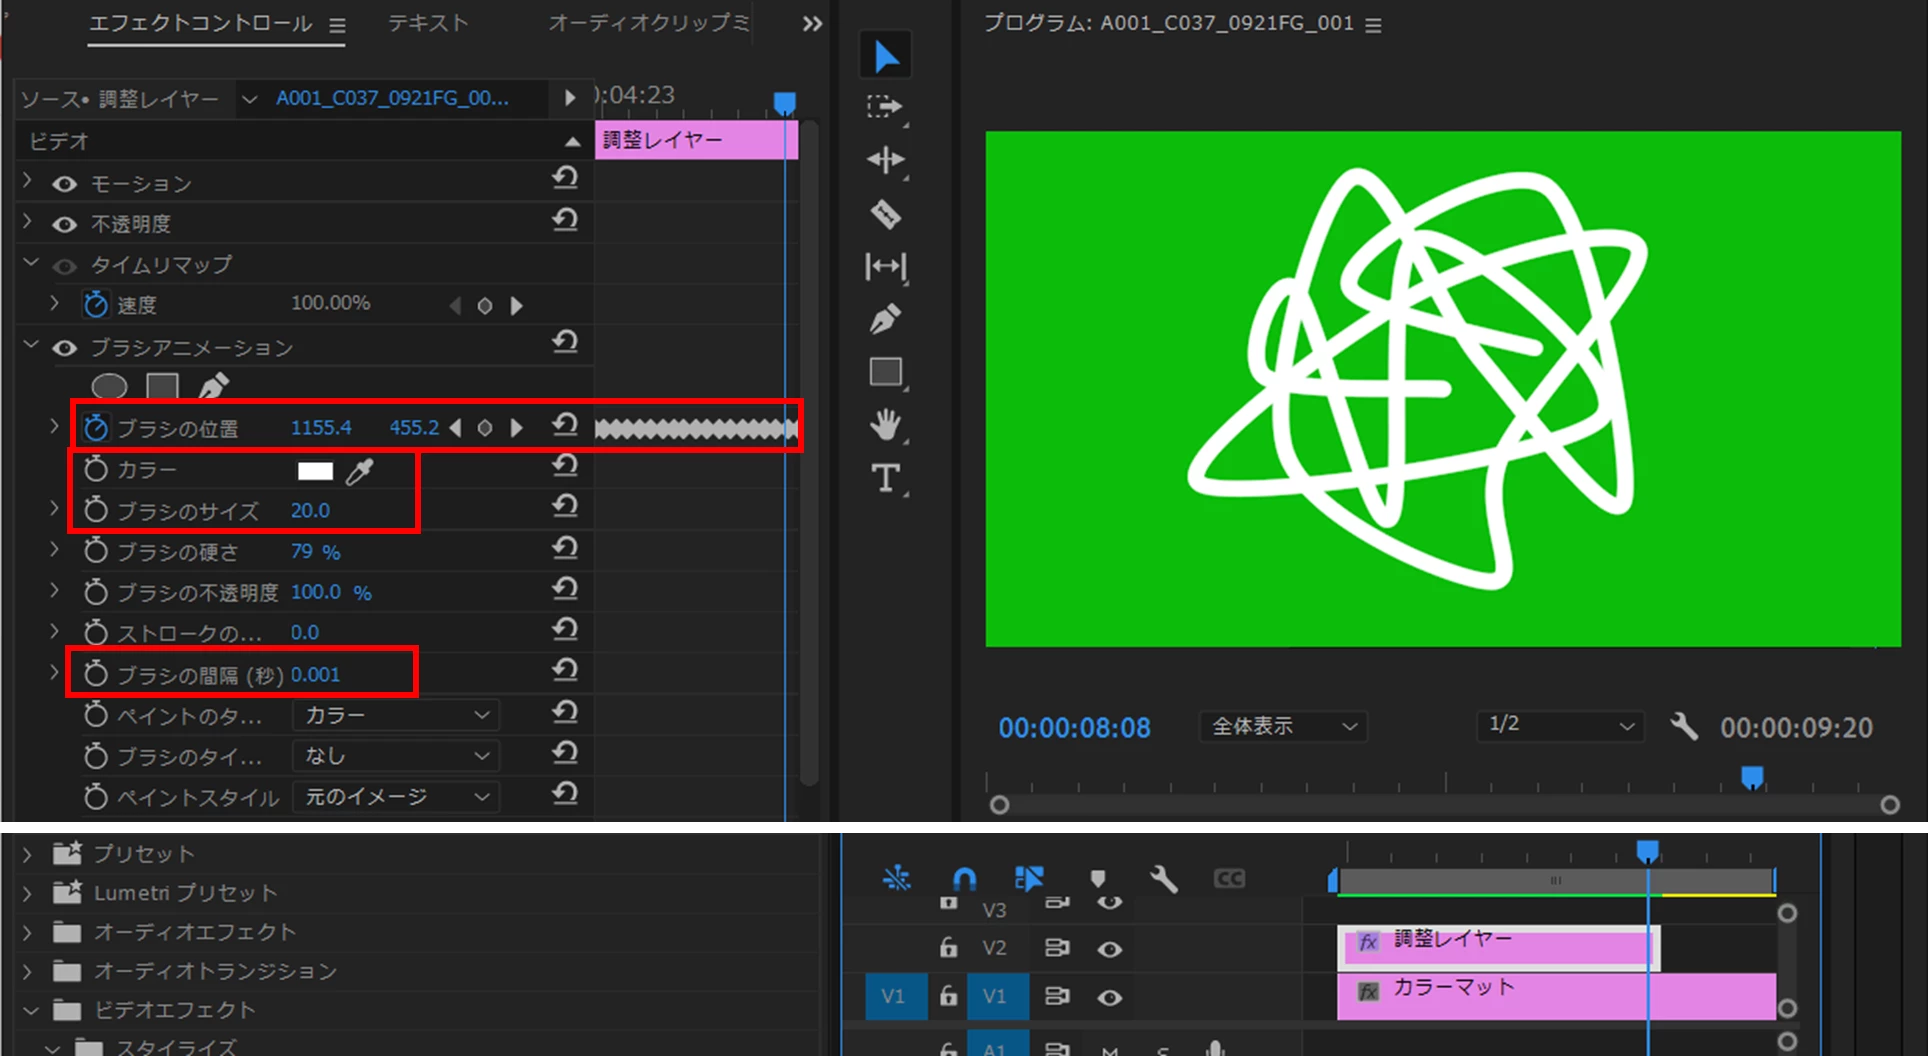Open 1/2 playback resolution dropdown
This screenshot has width=1928, height=1056.
[1560, 726]
